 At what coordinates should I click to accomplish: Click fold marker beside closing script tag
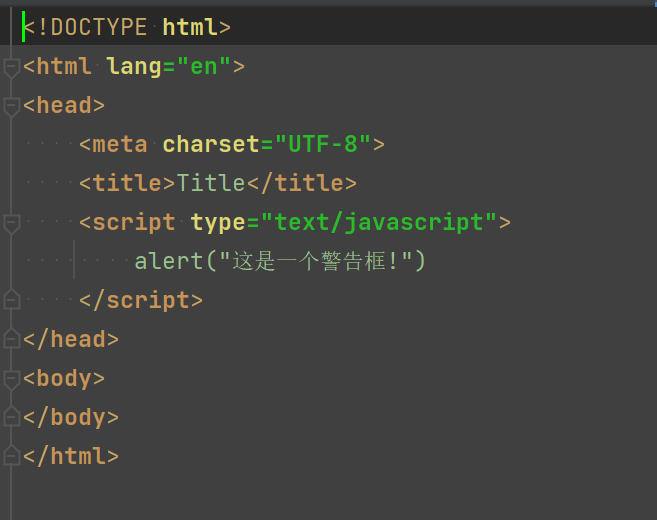[x=11, y=300]
